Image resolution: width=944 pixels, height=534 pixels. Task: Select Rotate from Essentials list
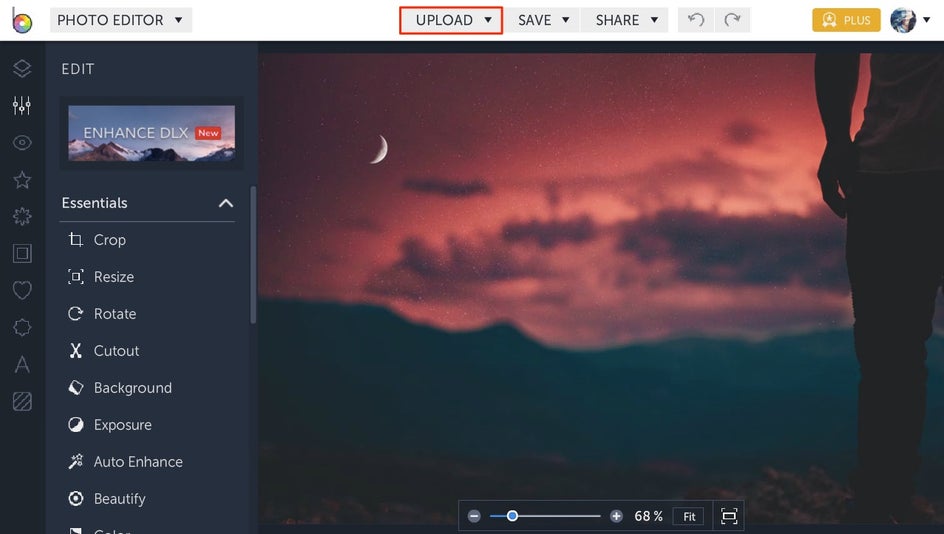(115, 314)
